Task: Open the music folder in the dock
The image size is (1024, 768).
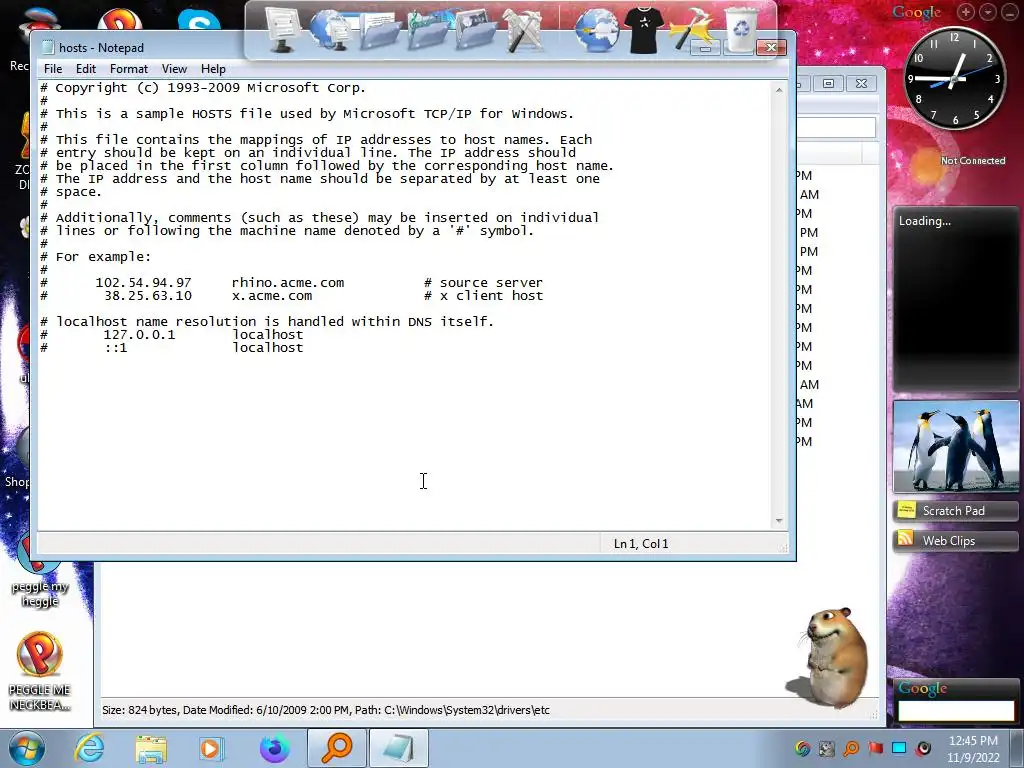Action: pyautogui.click(x=428, y=29)
